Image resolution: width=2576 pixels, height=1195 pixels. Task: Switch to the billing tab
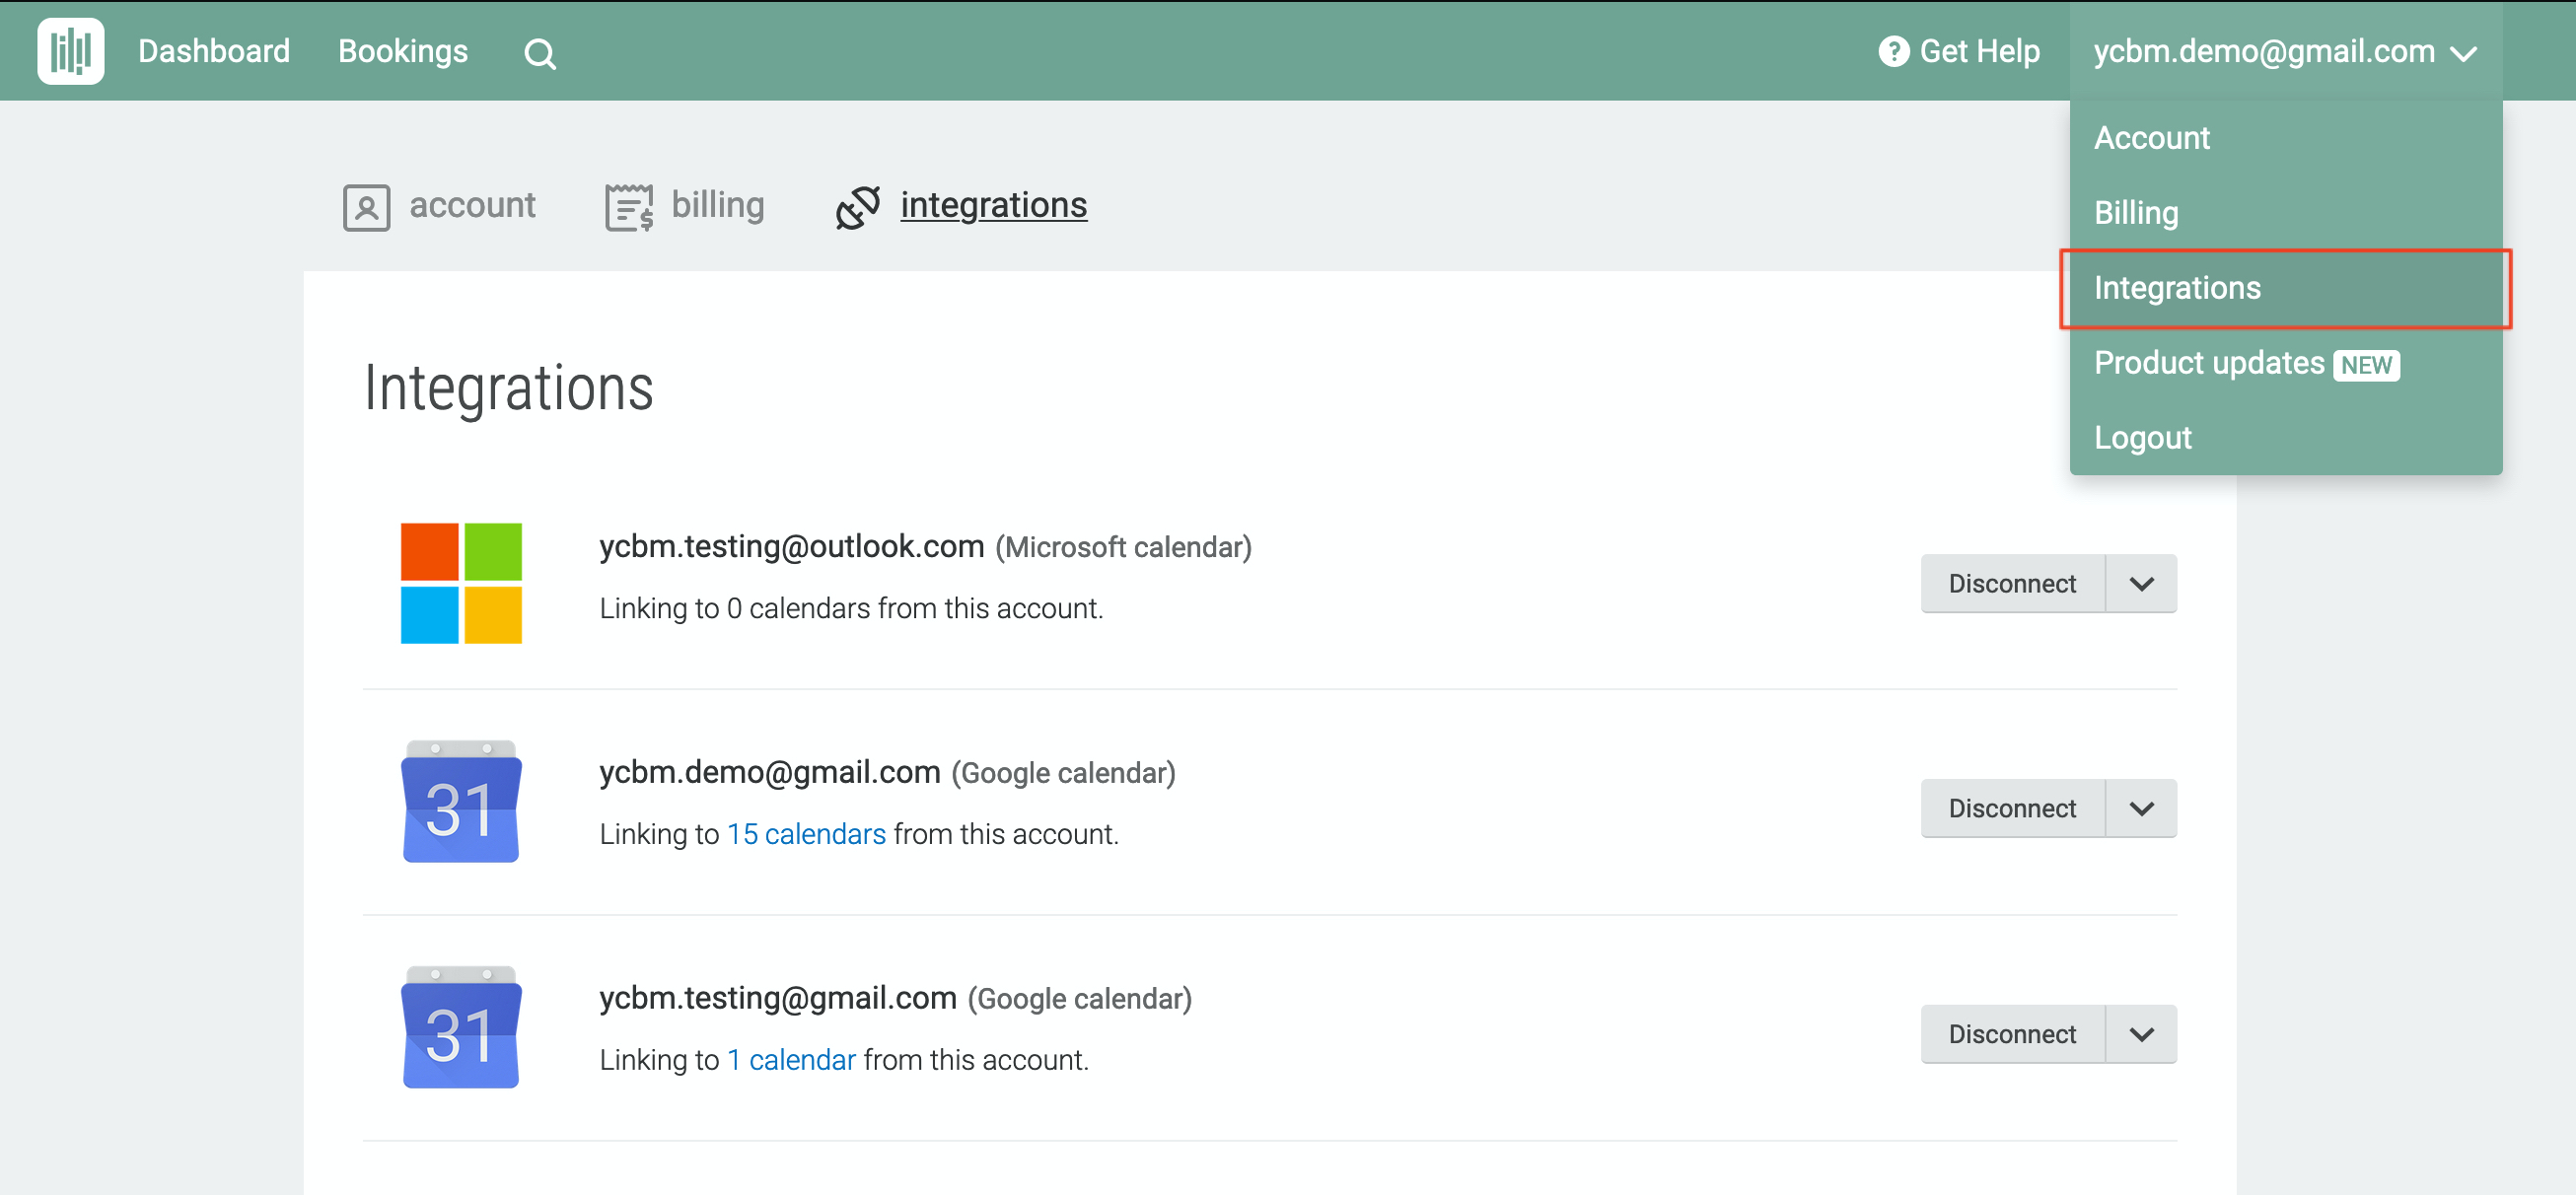click(x=717, y=205)
